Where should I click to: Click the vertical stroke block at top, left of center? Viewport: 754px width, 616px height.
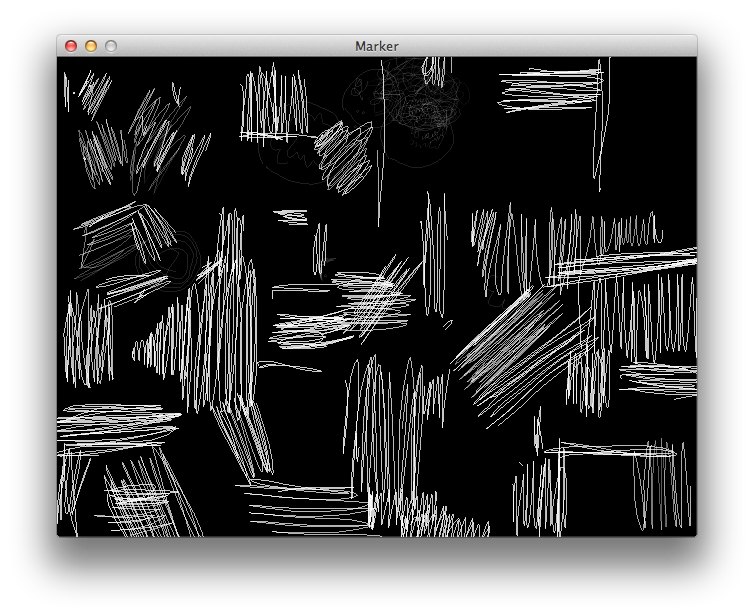pos(272,105)
